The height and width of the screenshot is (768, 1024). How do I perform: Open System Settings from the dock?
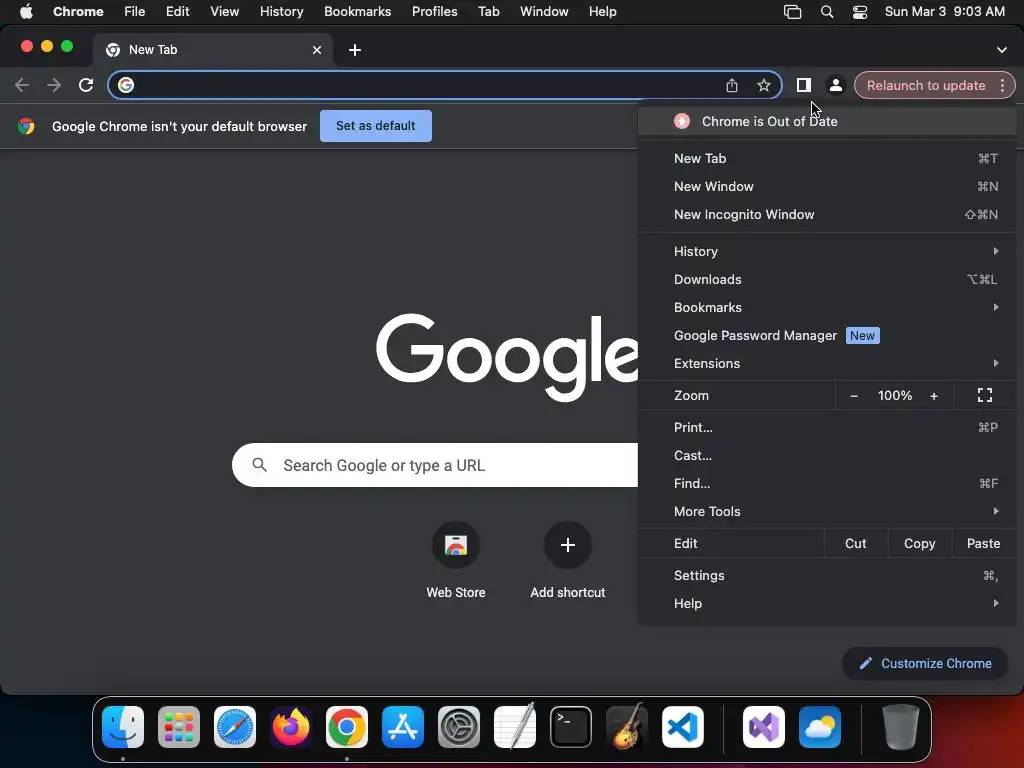pos(458,727)
